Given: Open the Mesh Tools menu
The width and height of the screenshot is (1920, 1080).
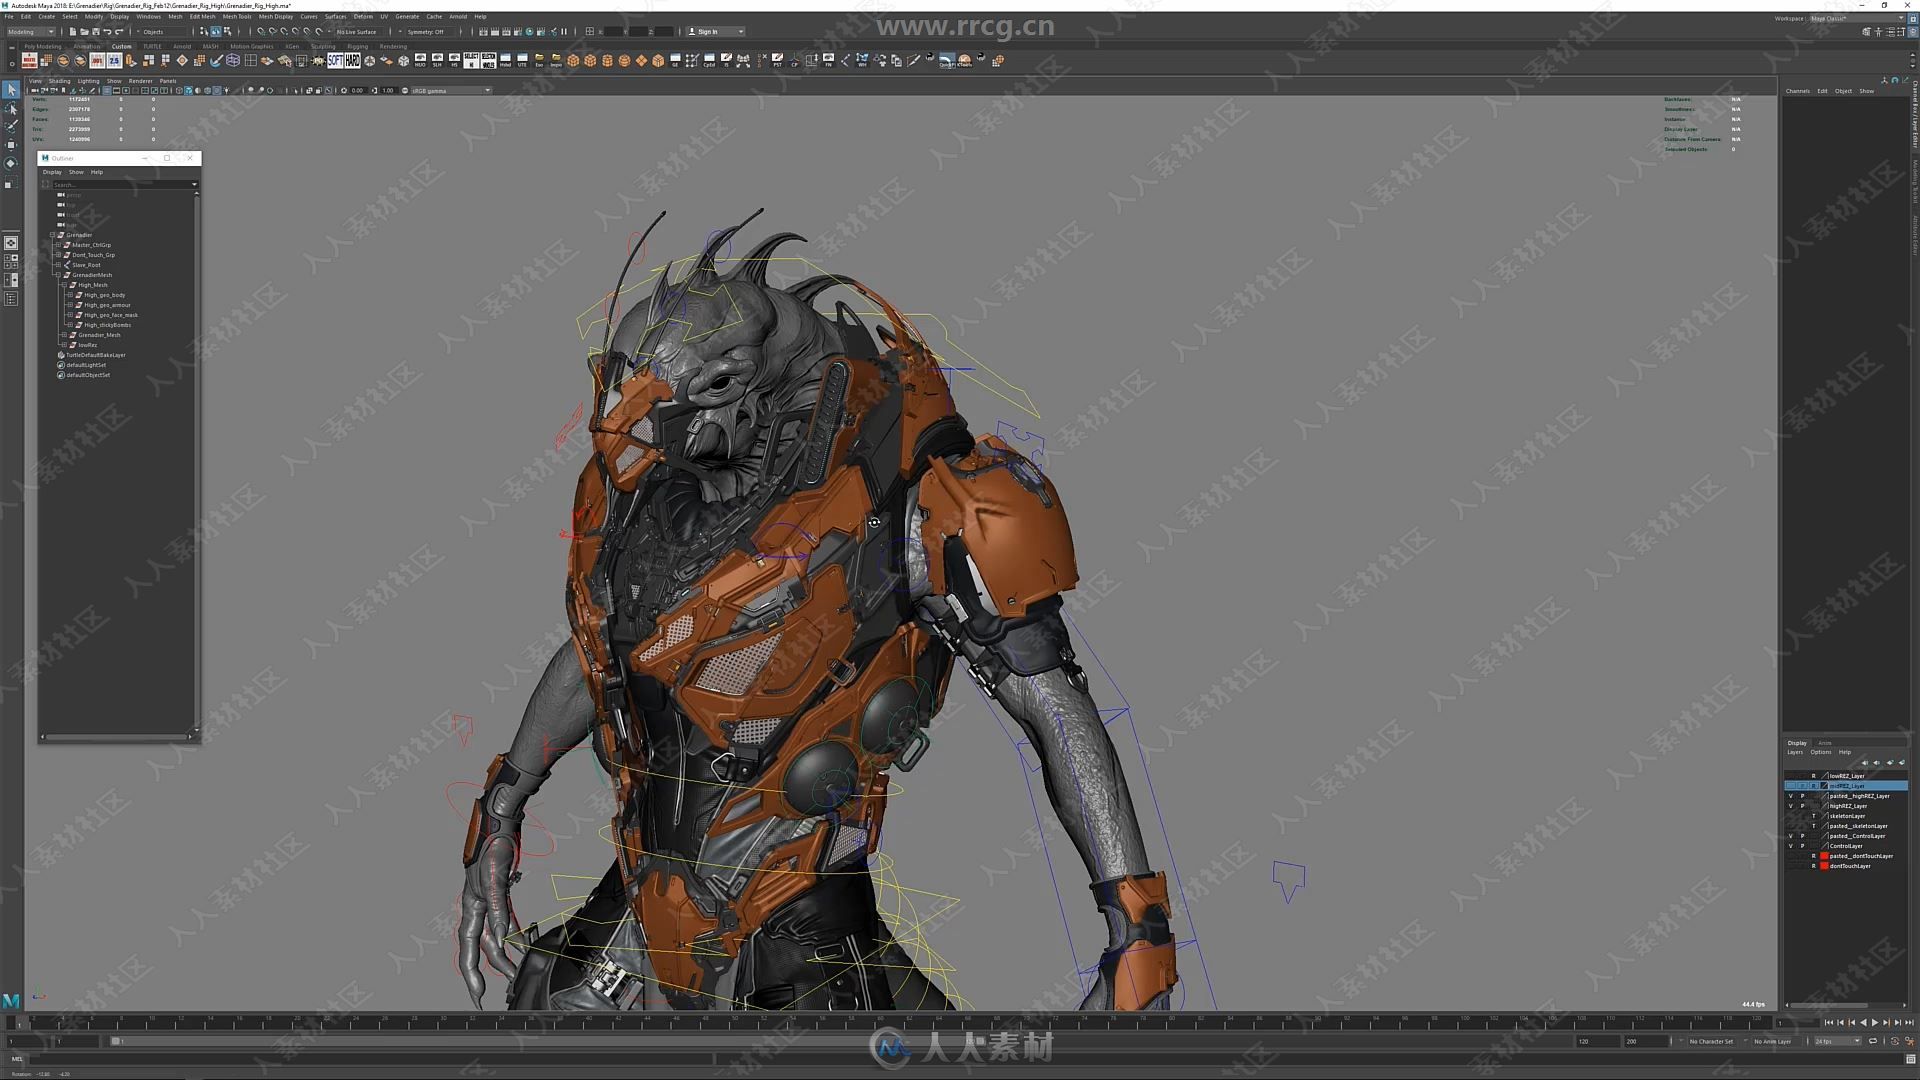Looking at the screenshot, I should point(237,17).
